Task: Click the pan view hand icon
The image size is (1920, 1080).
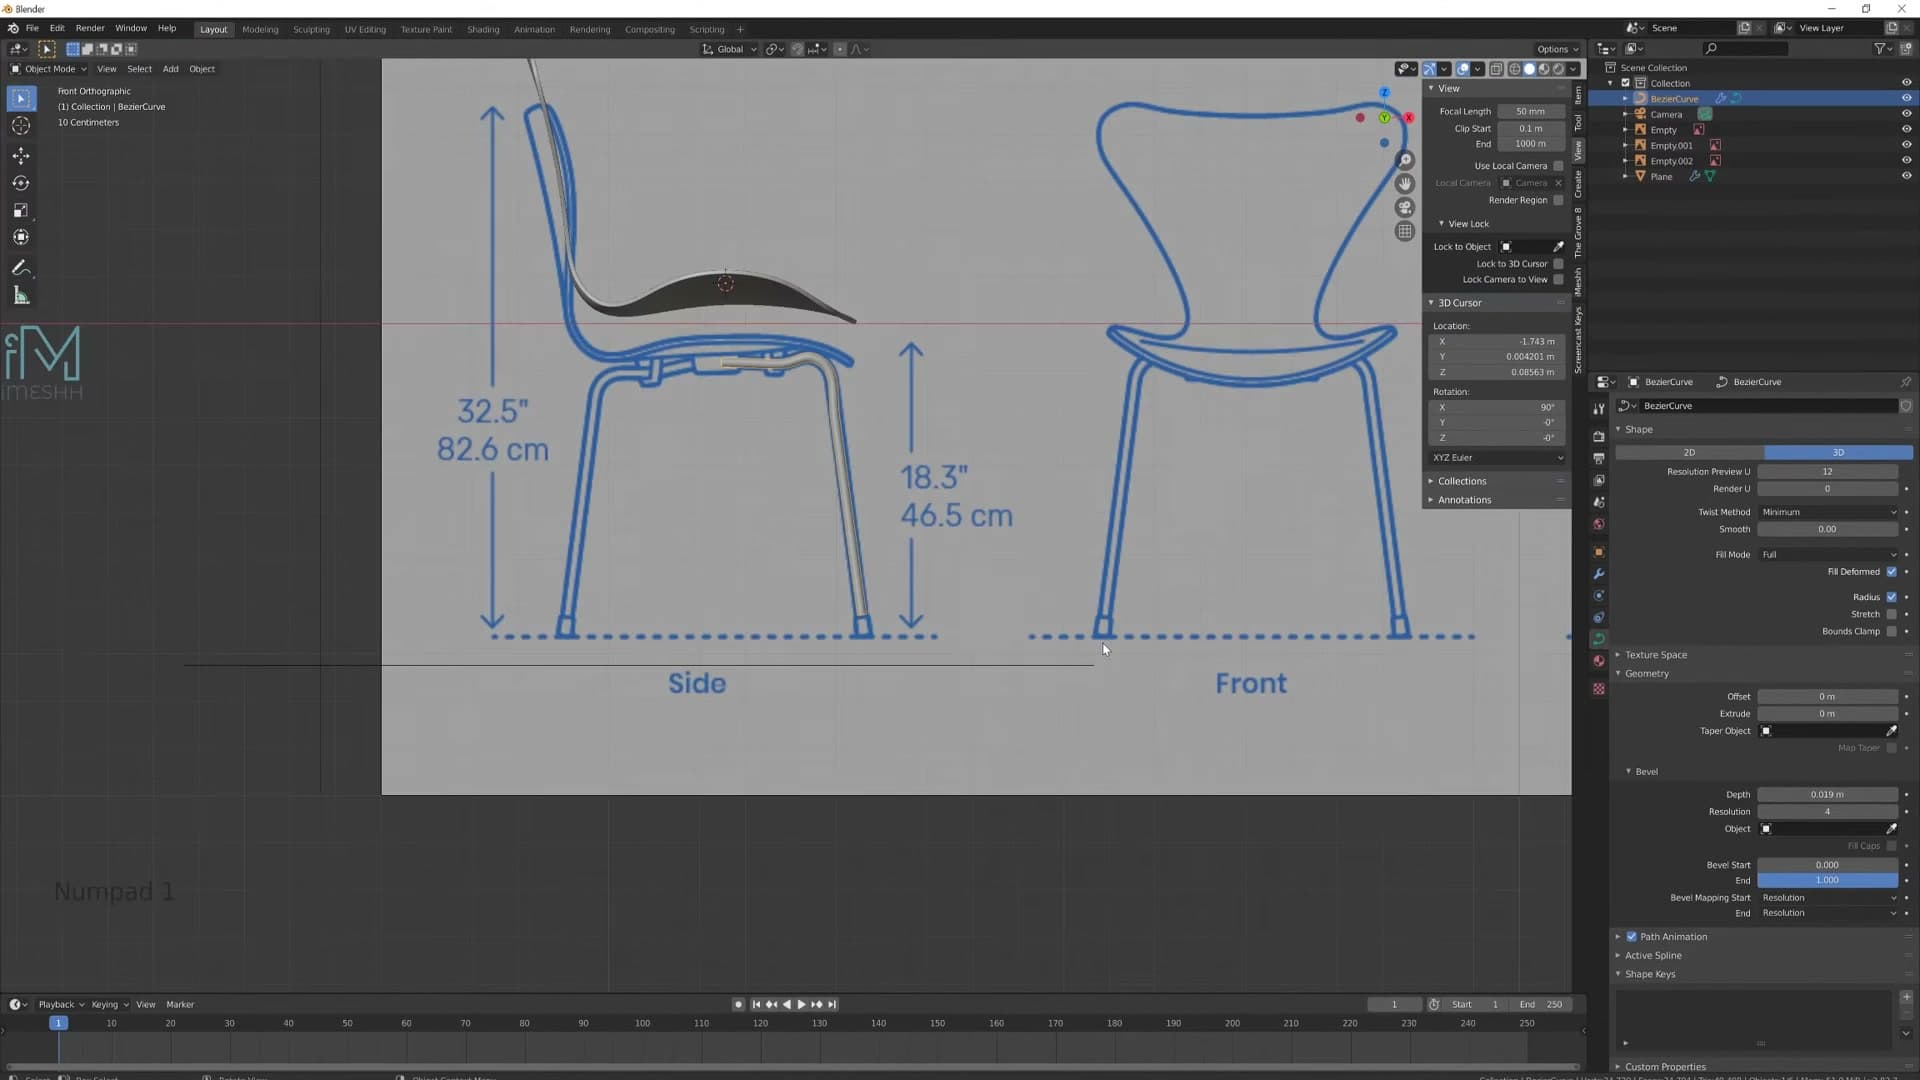Action: pos(1405,184)
